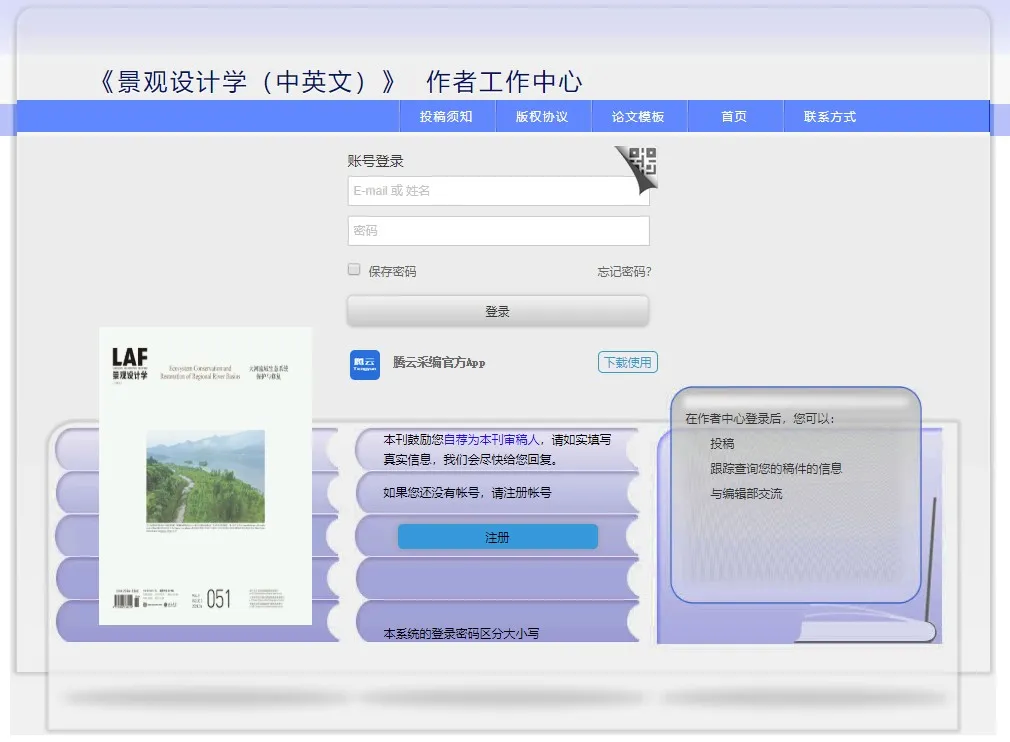Image resolution: width=1010 pixels, height=742 pixels.
Task: Click the 忘记密码? link
Action: point(624,272)
